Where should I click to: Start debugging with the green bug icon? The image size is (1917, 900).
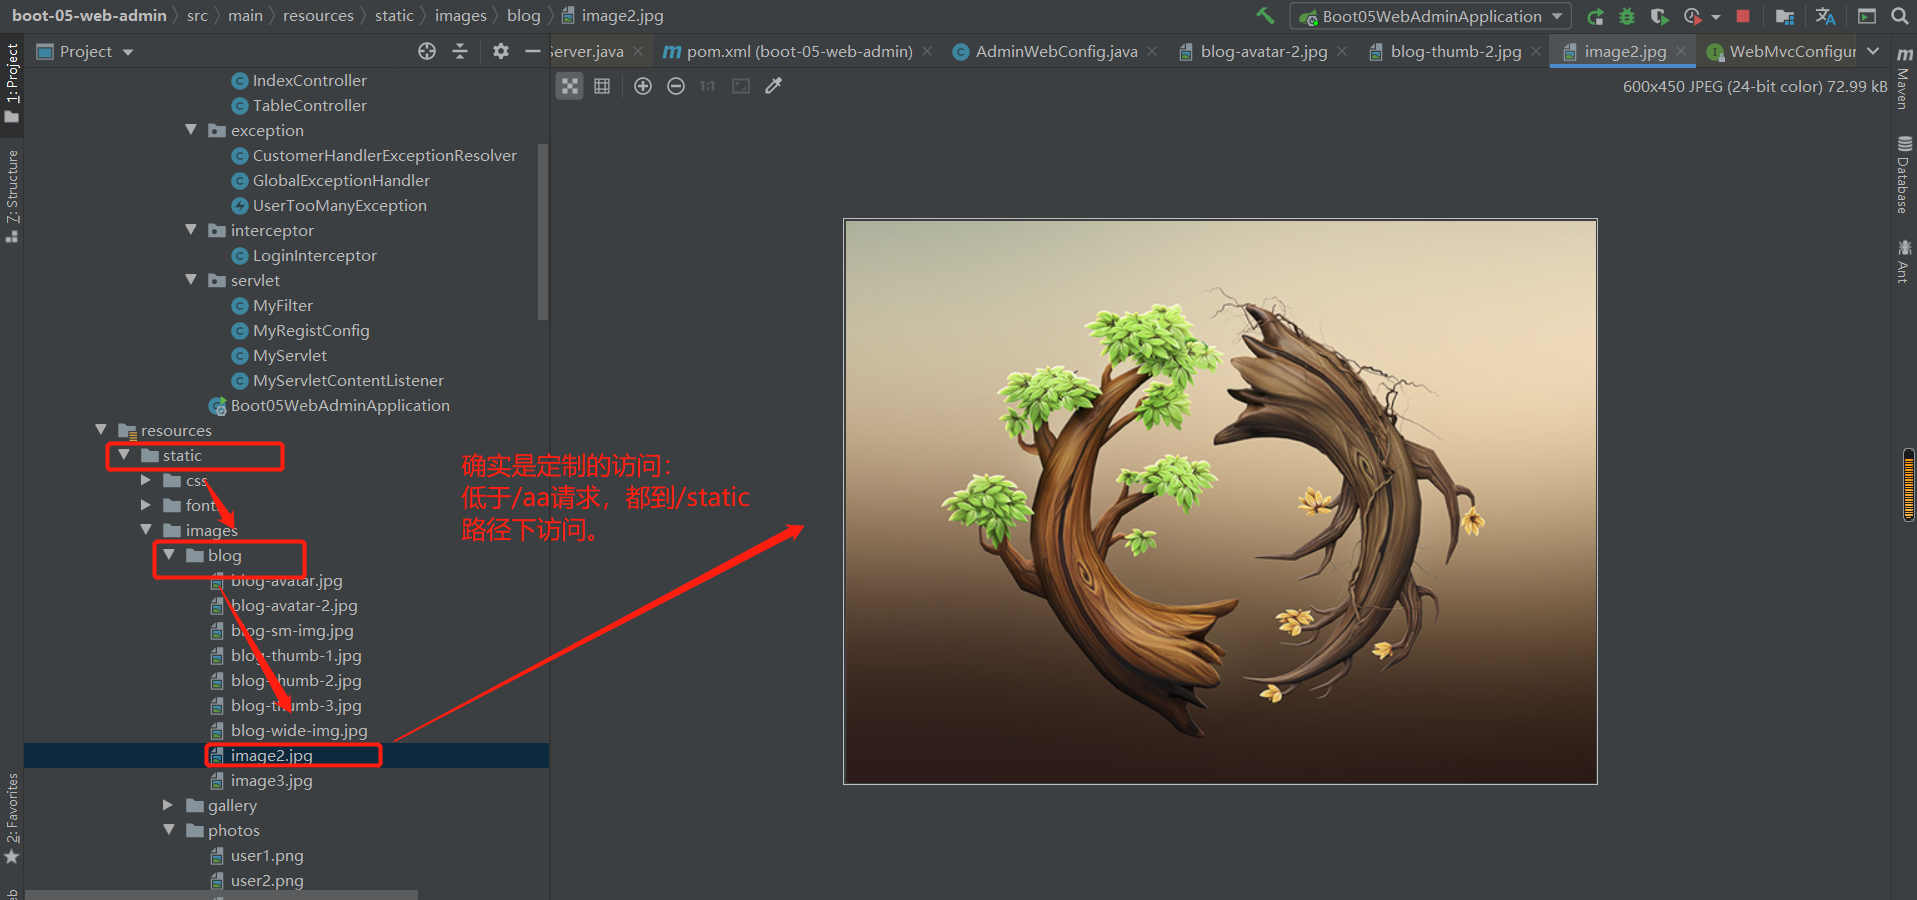pyautogui.click(x=1627, y=16)
